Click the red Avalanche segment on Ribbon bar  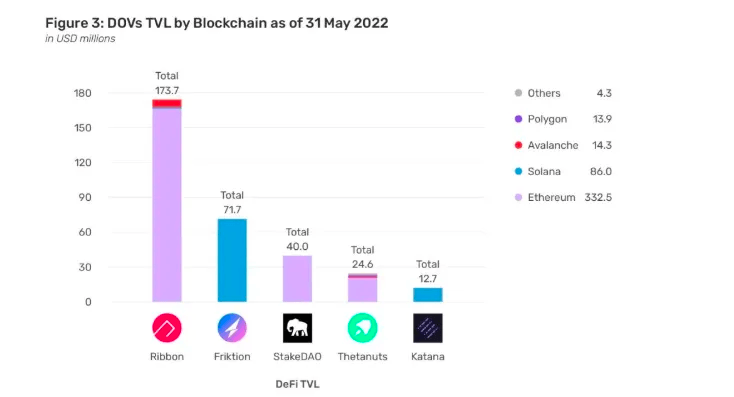pos(167,103)
